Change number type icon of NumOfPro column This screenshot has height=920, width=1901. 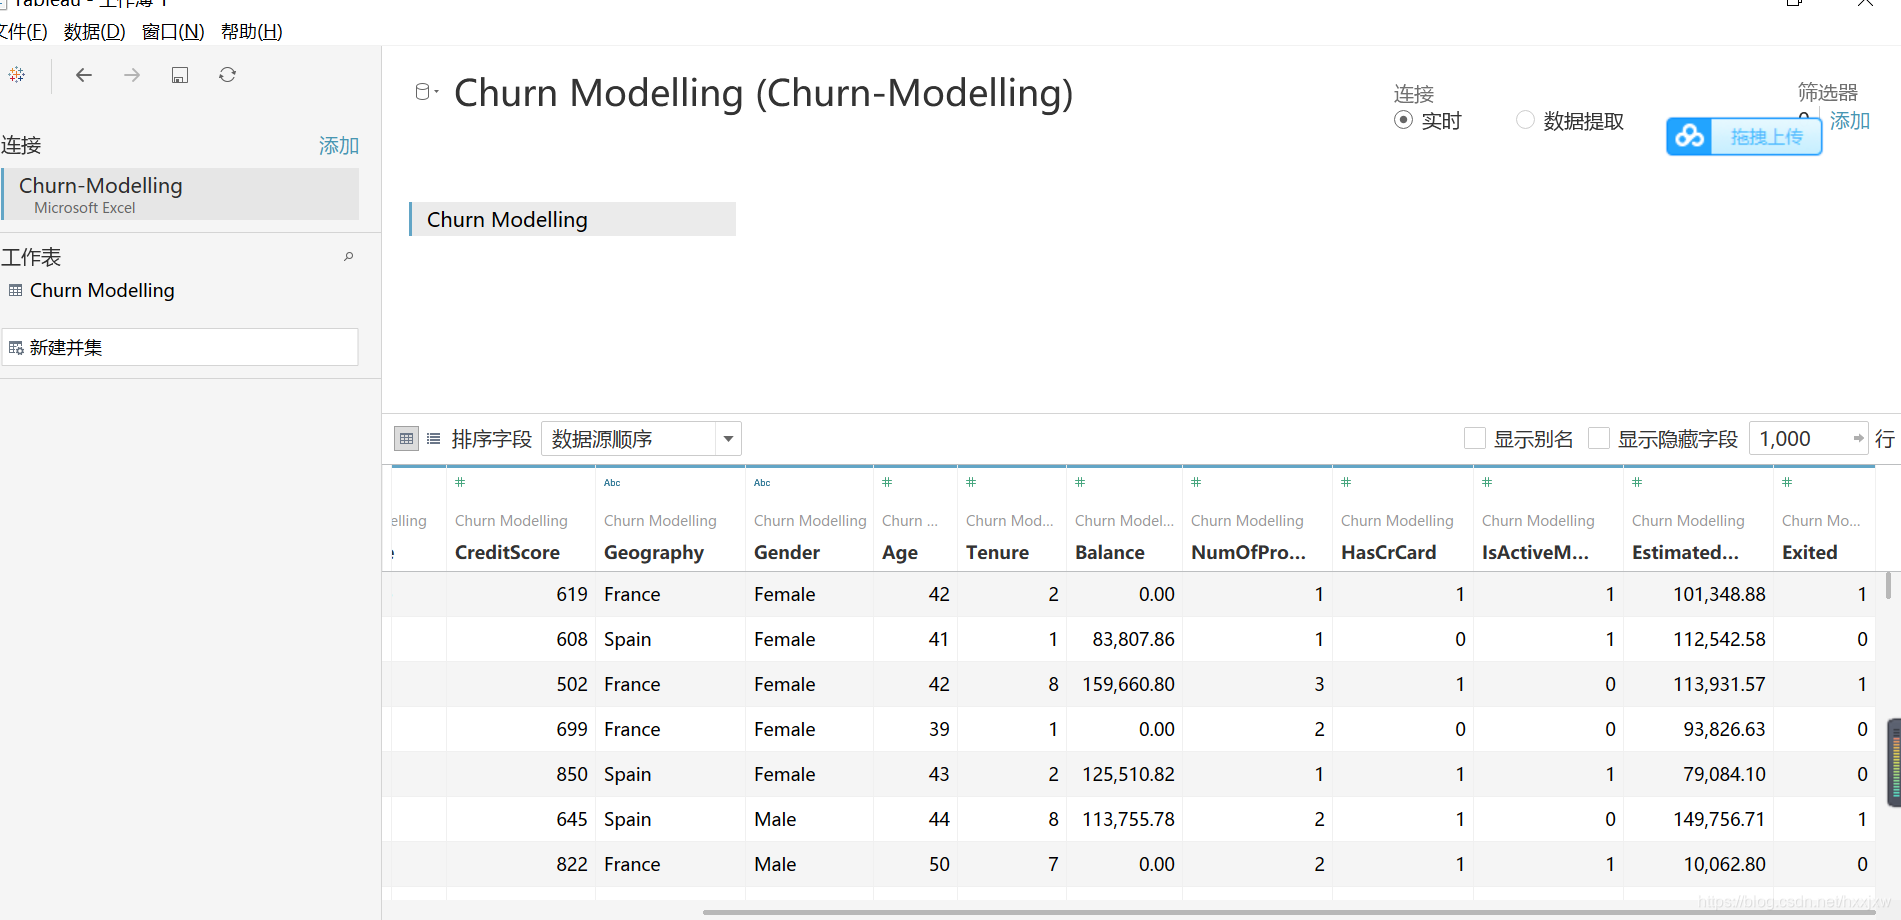click(x=1196, y=482)
